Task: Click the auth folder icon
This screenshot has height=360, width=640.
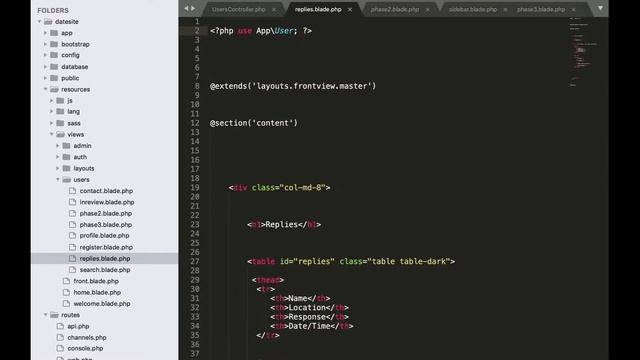Action: pos(67,157)
